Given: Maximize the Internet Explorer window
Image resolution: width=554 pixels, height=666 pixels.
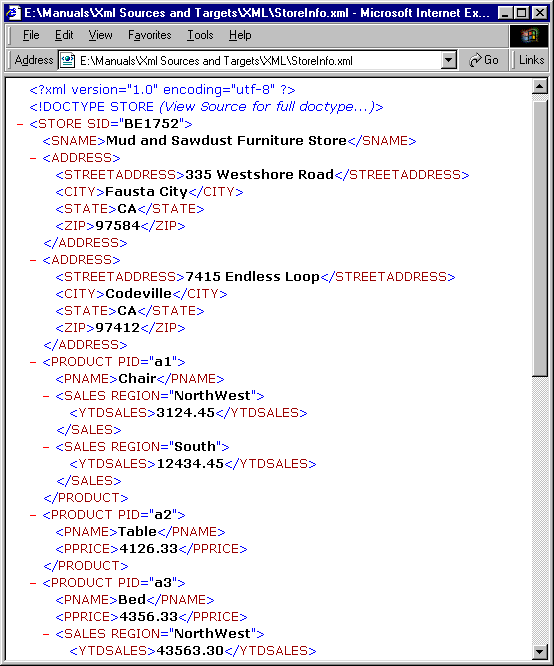Looking at the screenshot, I should [x=521, y=13].
